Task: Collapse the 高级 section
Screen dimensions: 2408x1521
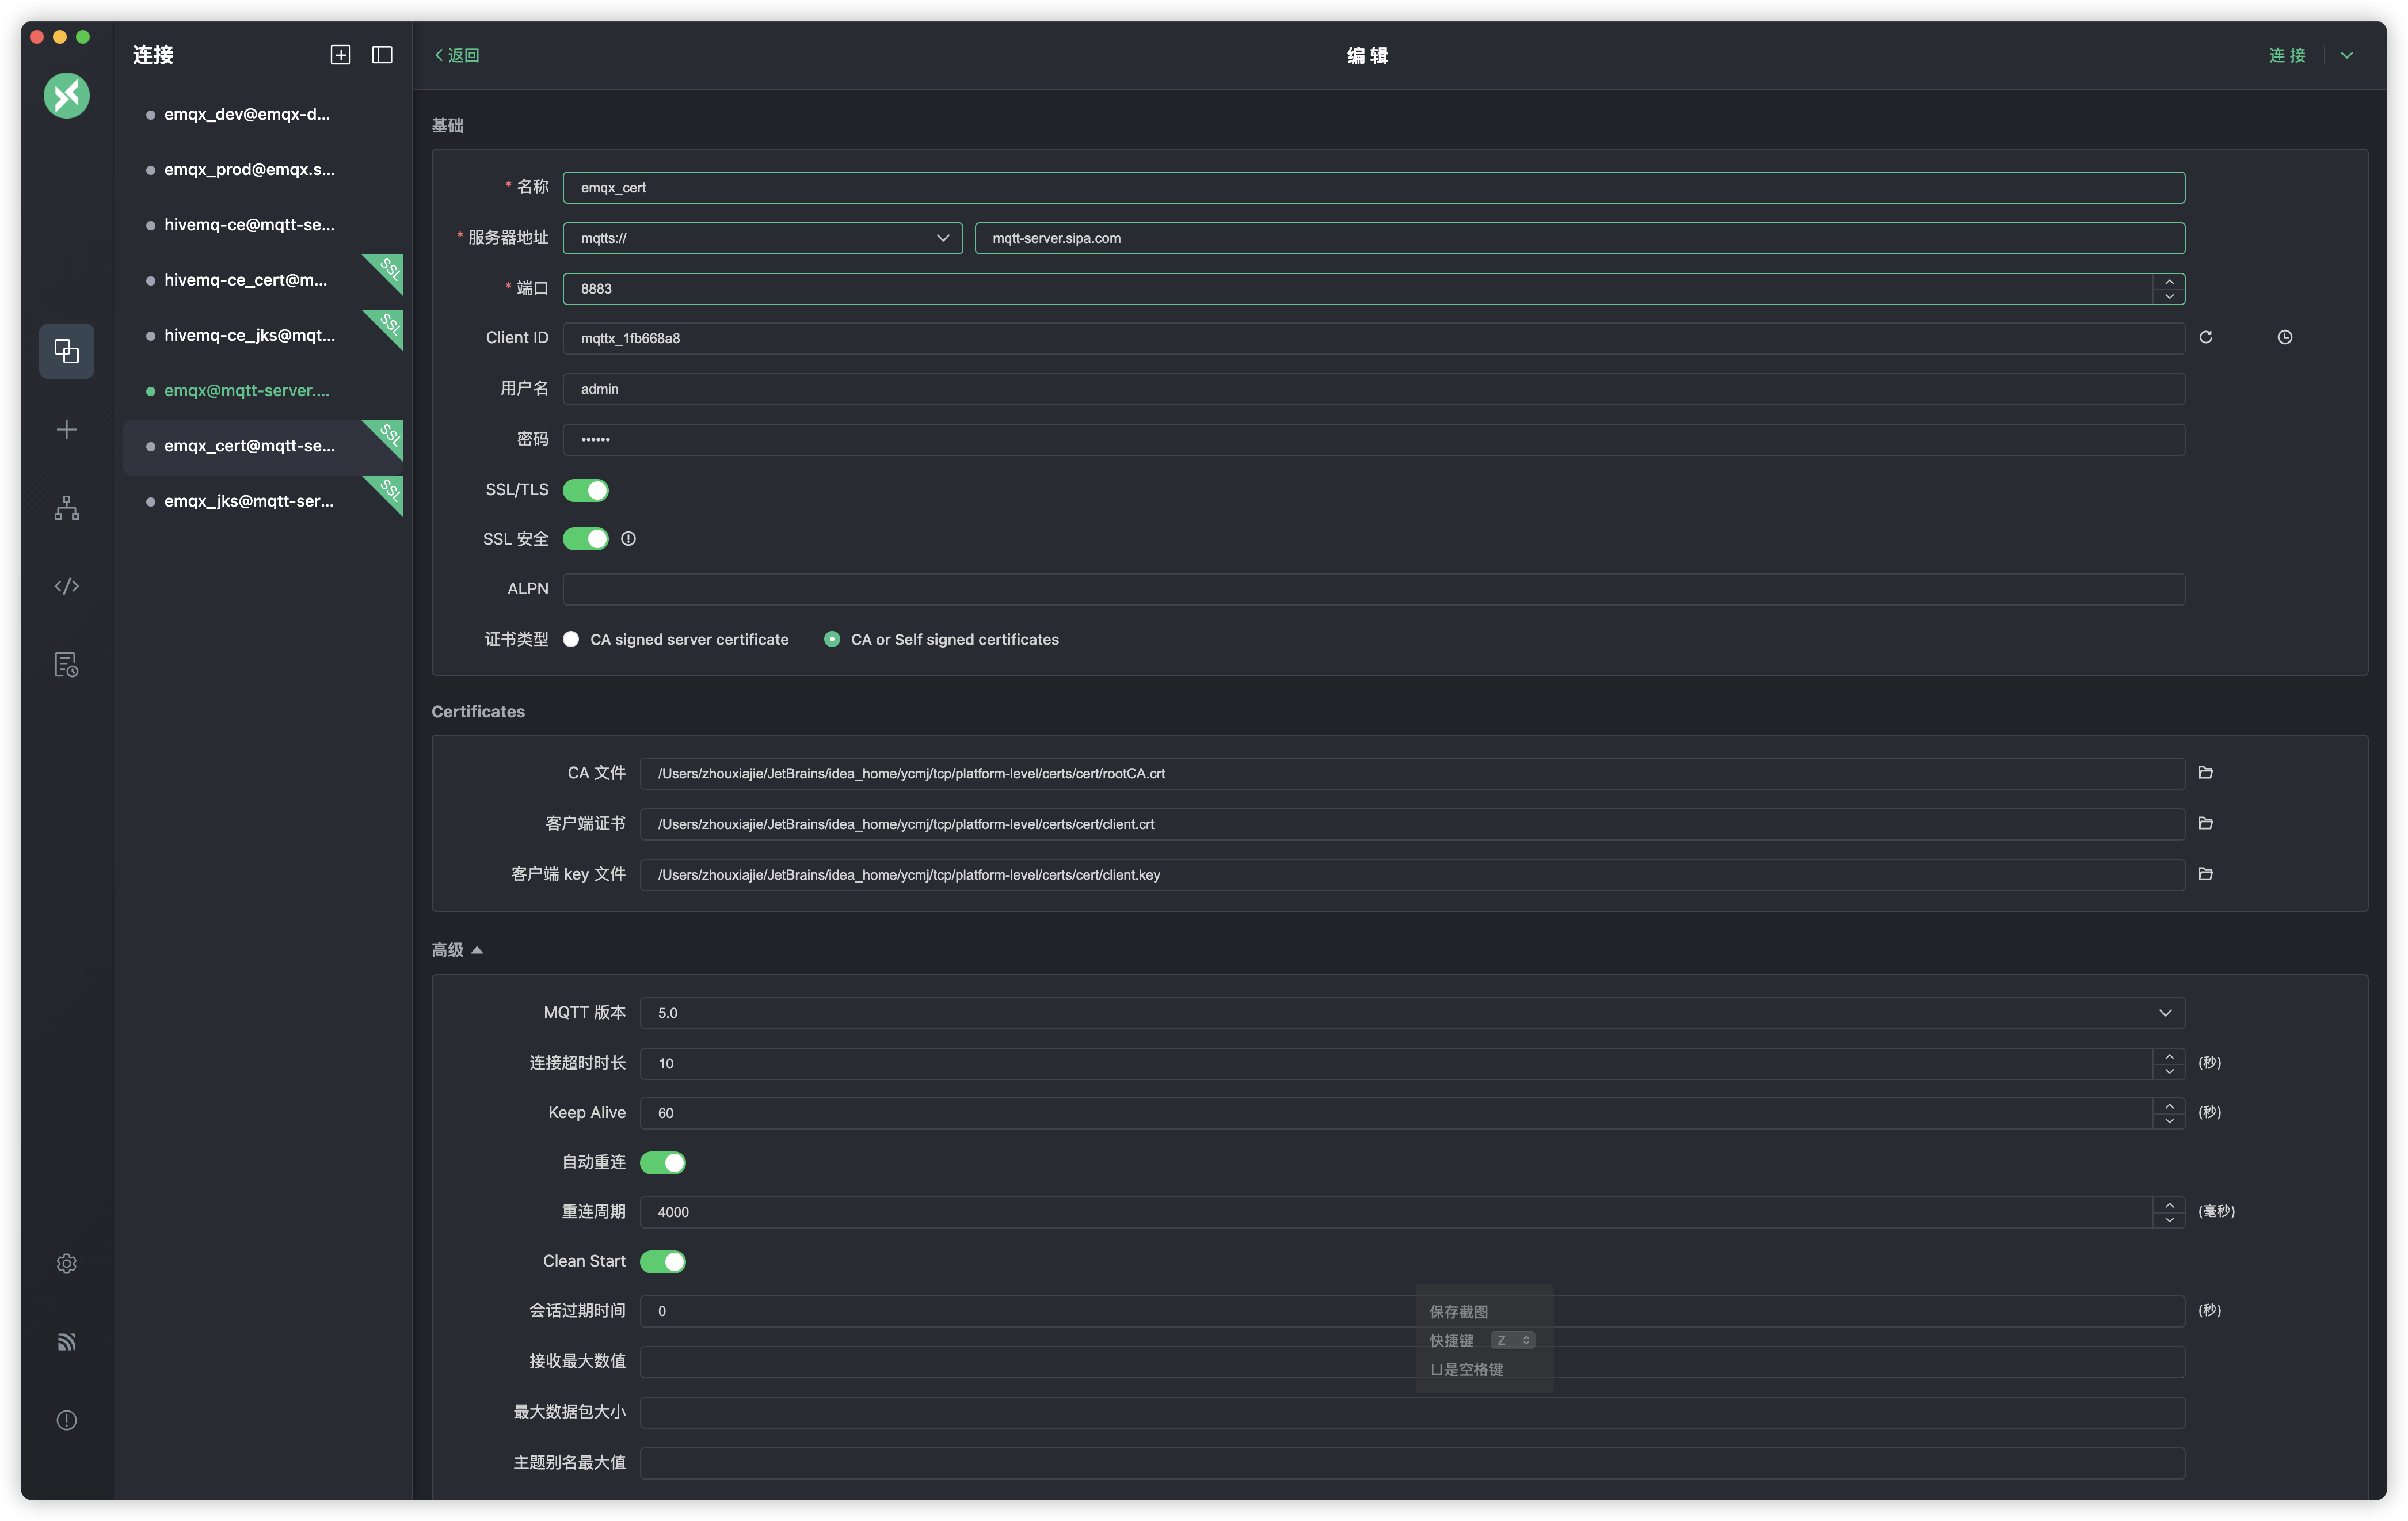Action: click(x=457, y=950)
